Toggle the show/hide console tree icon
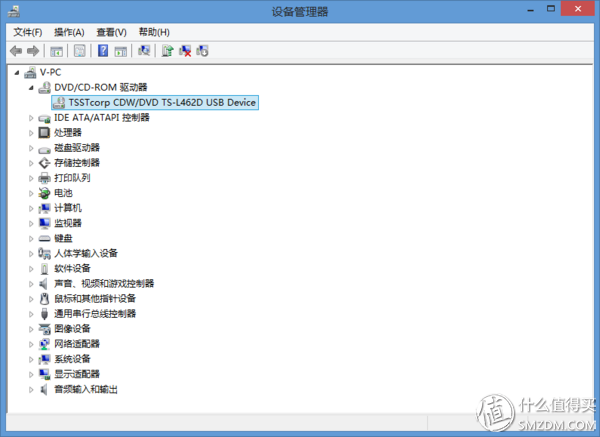The height and width of the screenshot is (437, 600). [x=57, y=50]
